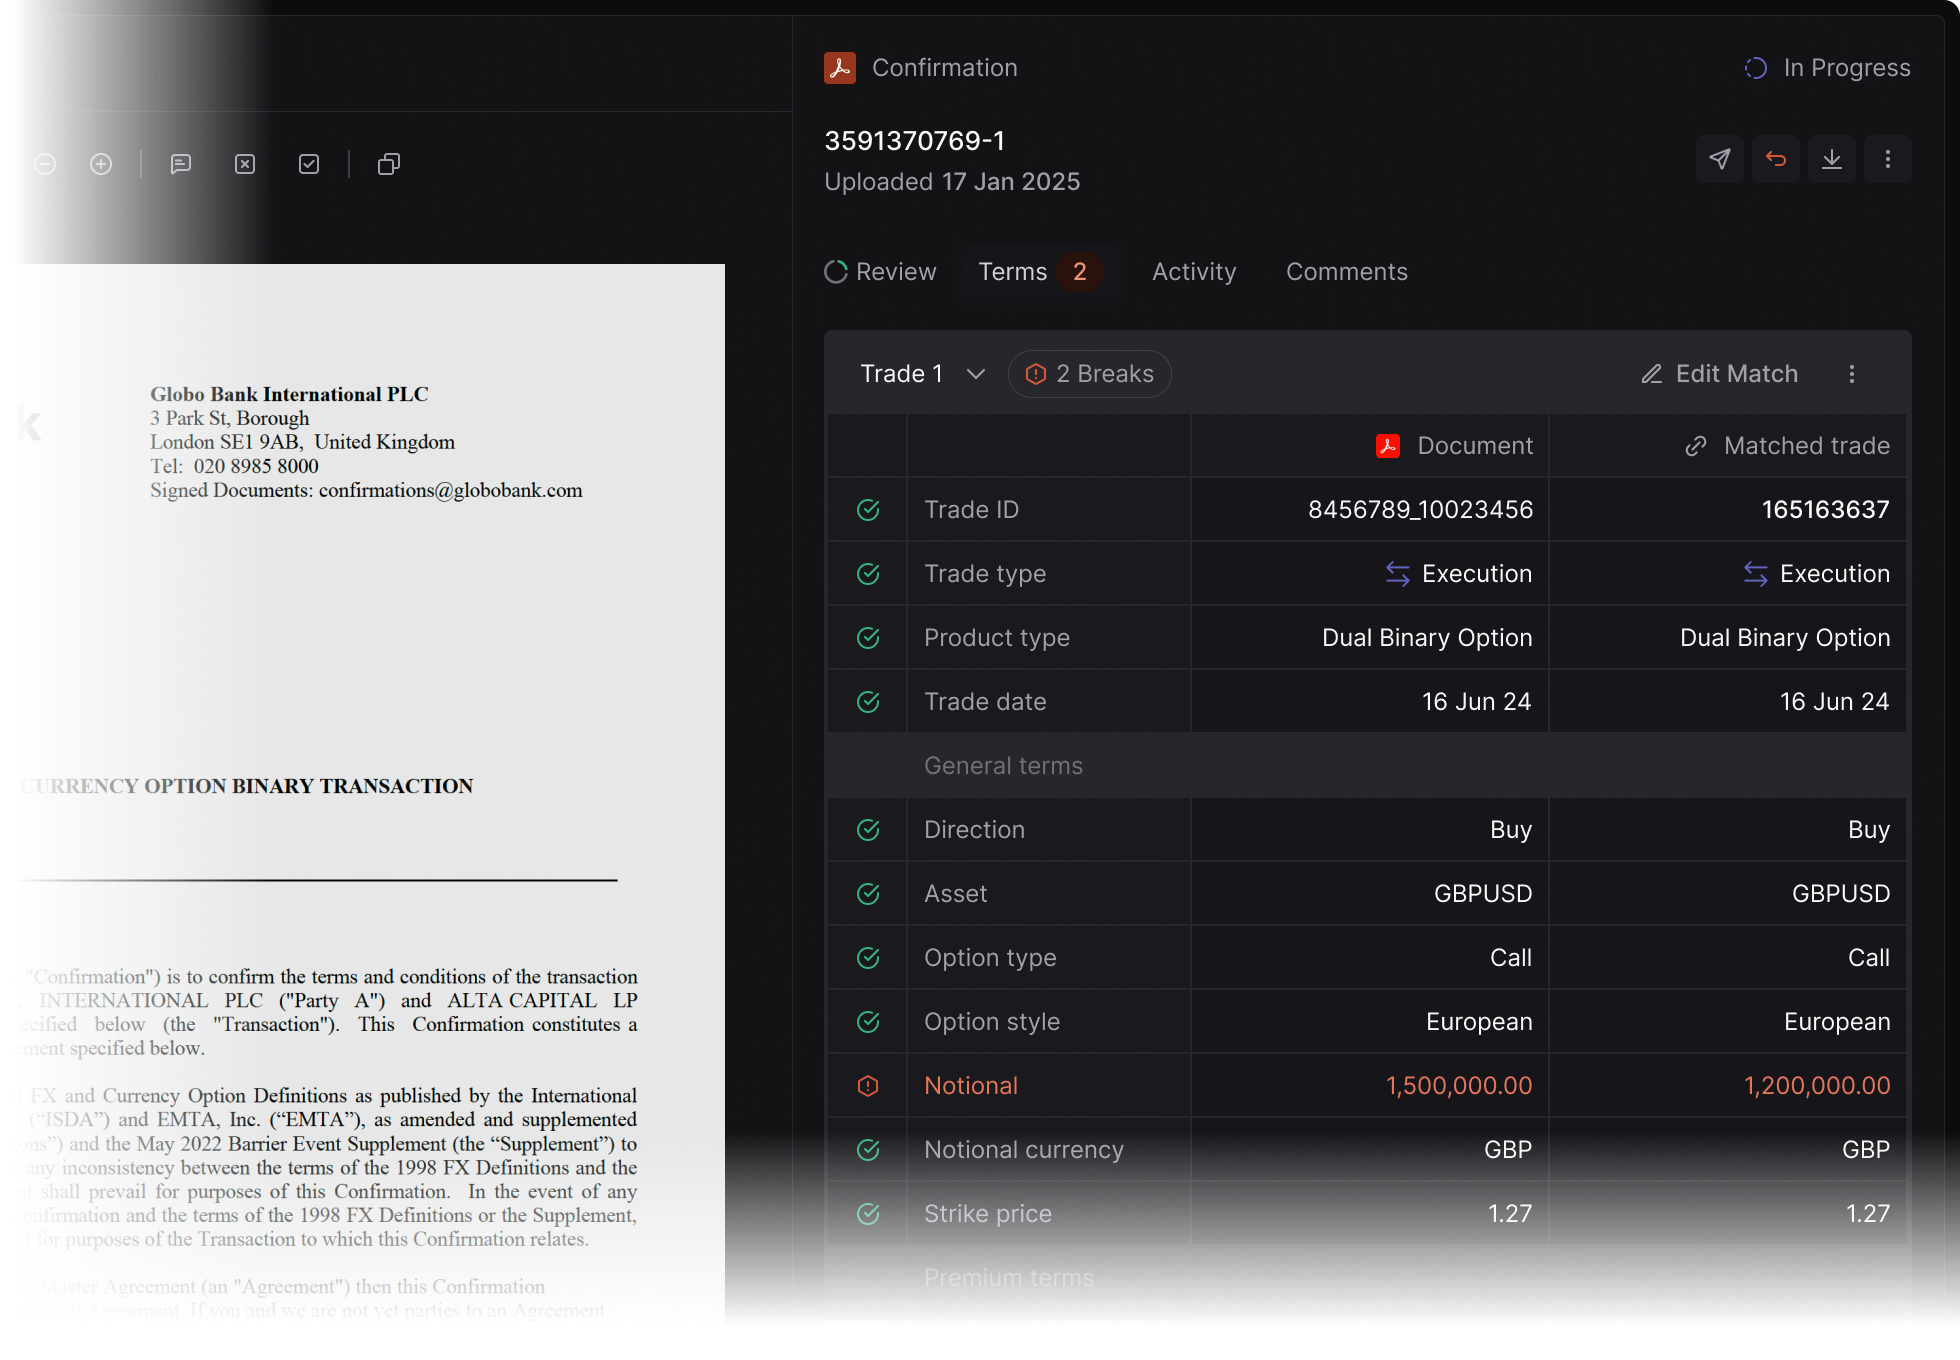This screenshot has height=1360, width=1960.
Task: Click matched Notional value 1,200,000.00
Action: [x=1817, y=1086]
